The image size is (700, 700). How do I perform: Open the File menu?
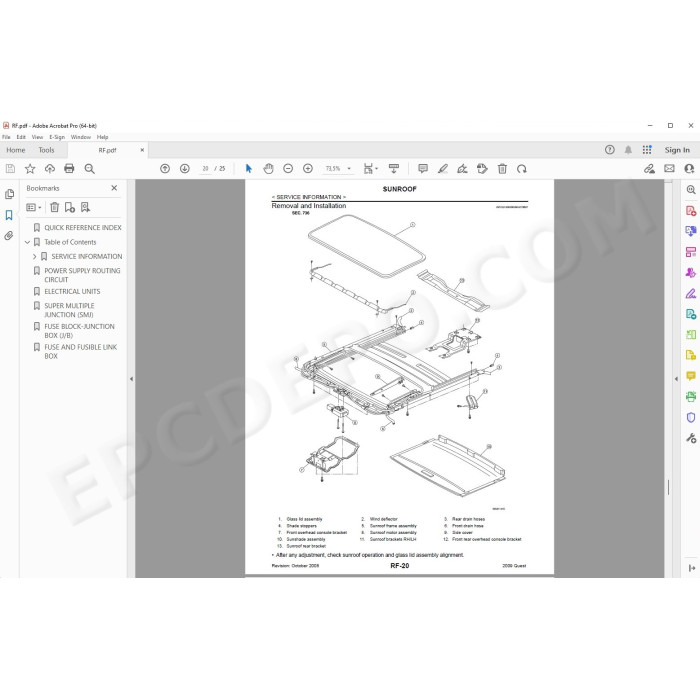6,137
